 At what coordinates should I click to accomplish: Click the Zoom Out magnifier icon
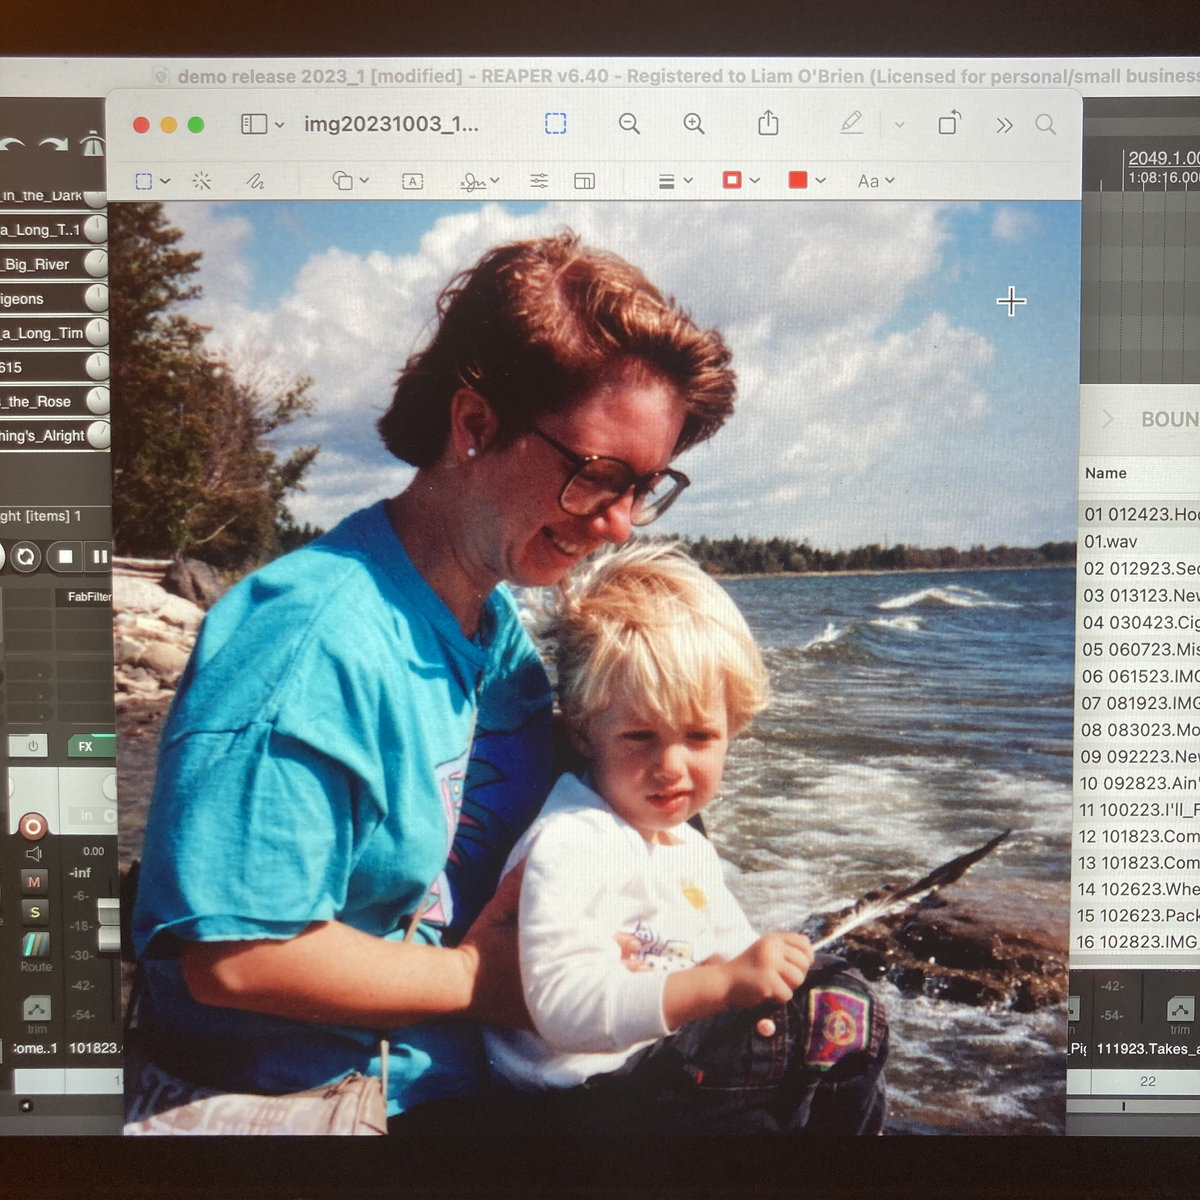pyautogui.click(x=629, y=124)
